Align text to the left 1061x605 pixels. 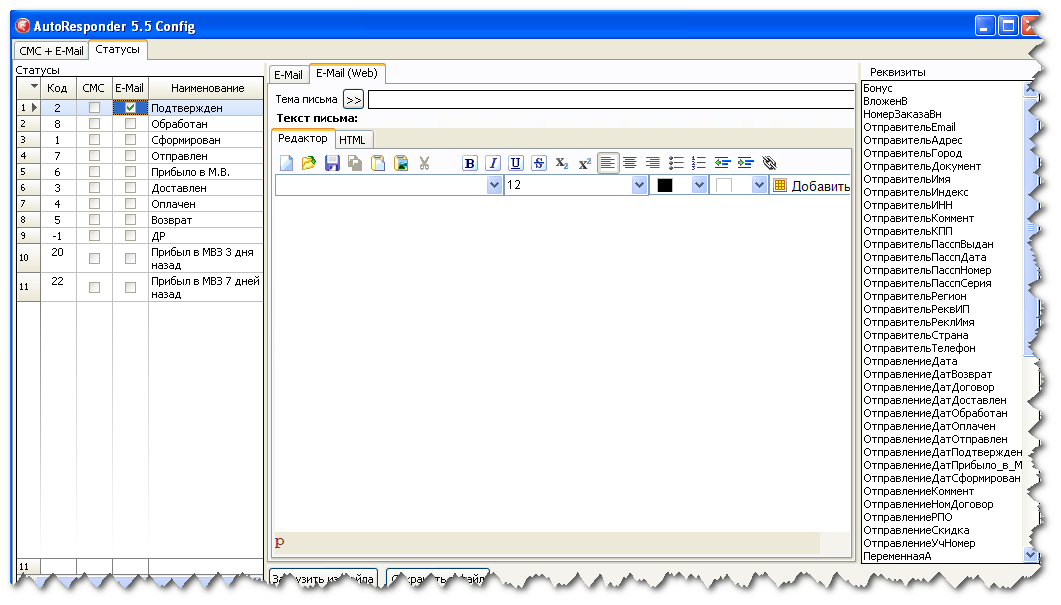[x=608, y=163]
